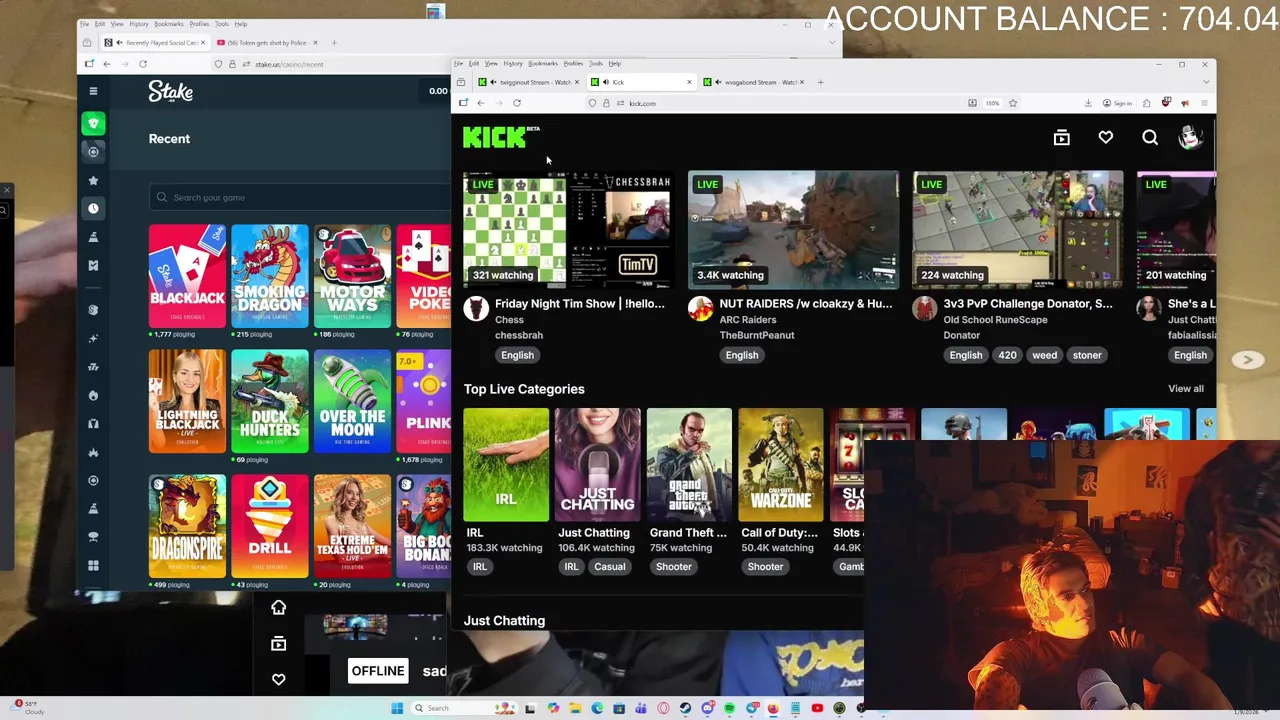Open the Old School RuneScape stream thumbnail

click(1017, 231)
